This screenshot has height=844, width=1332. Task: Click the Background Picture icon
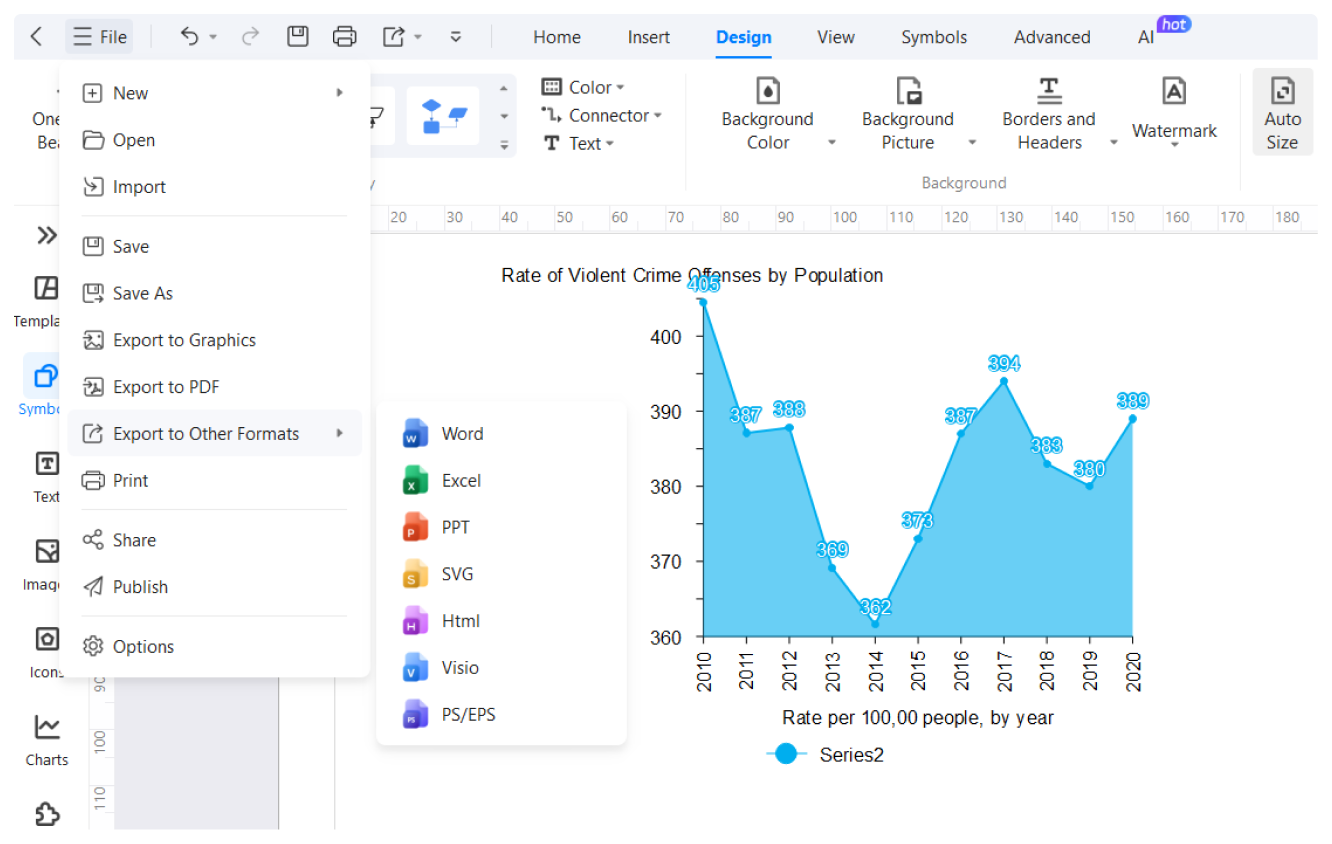pyautogui.click(x=908, y=91)
